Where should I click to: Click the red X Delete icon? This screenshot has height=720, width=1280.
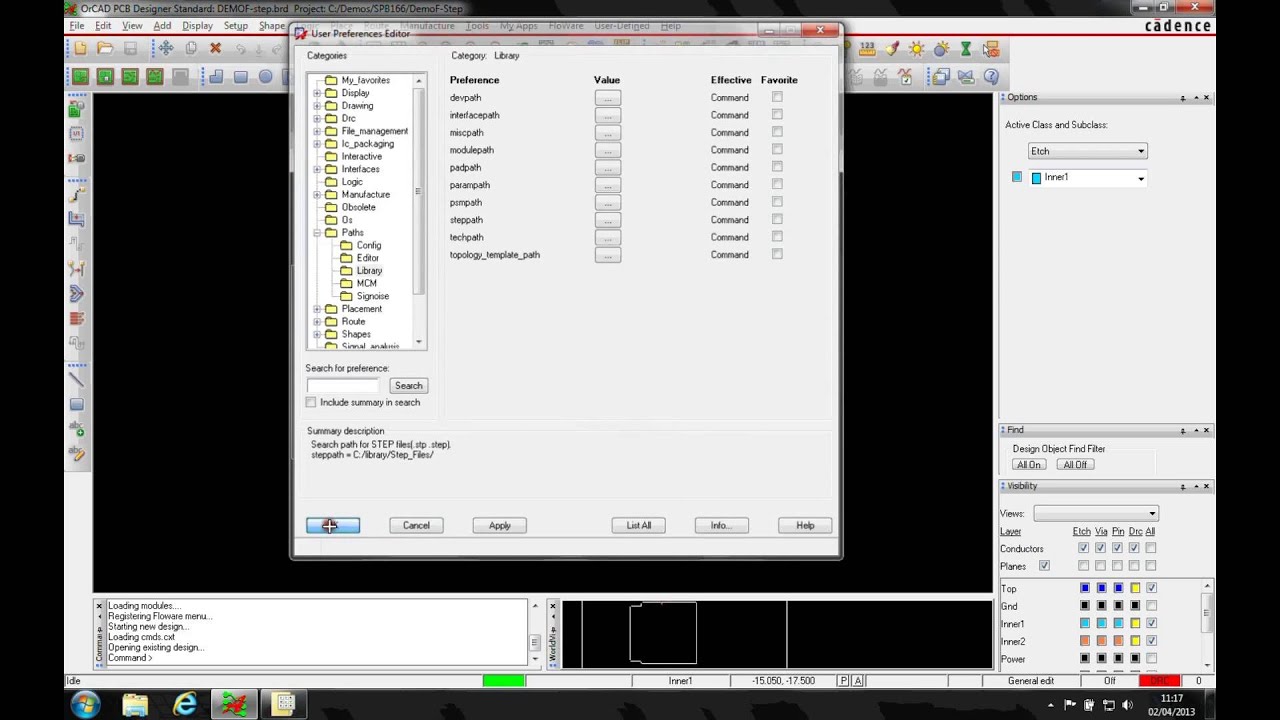[215, 48]
